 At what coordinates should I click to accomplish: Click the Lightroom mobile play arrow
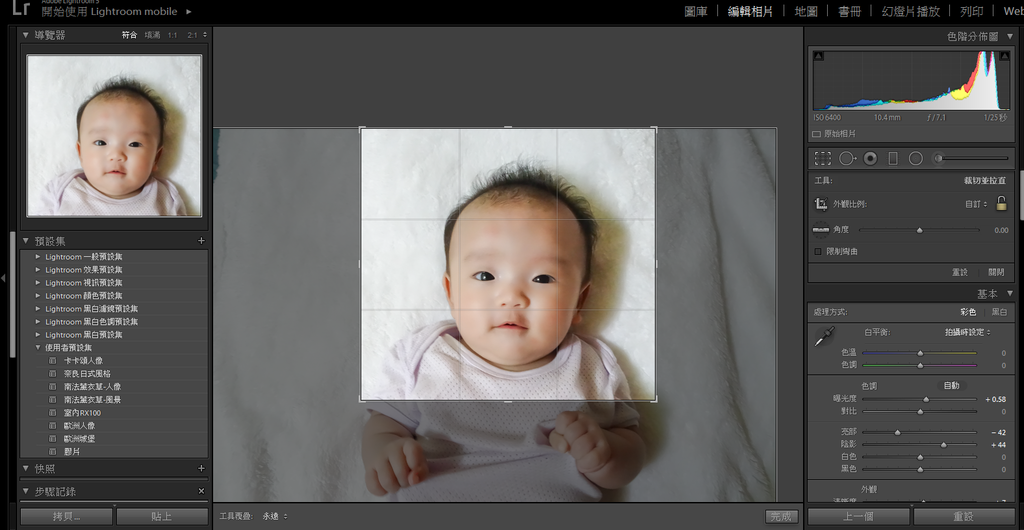click(189, 11)
